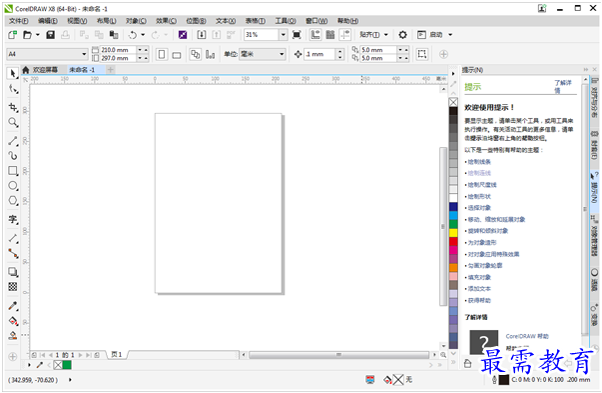The height and width of the screenshot is (393, 602).
Task: Select the Polygon tool
Action: point(13,200)
